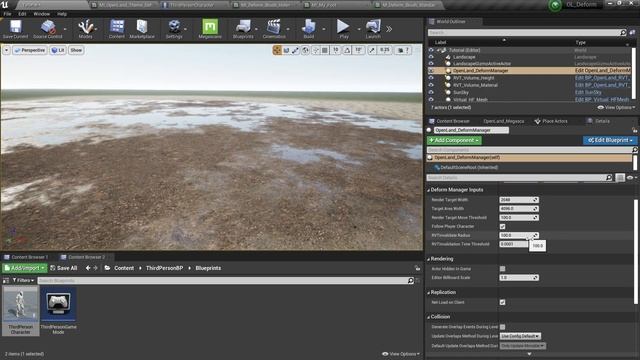Toggle visibility of the Landscape actor
This screenshot has height=360, width=640.
[431, 57]
